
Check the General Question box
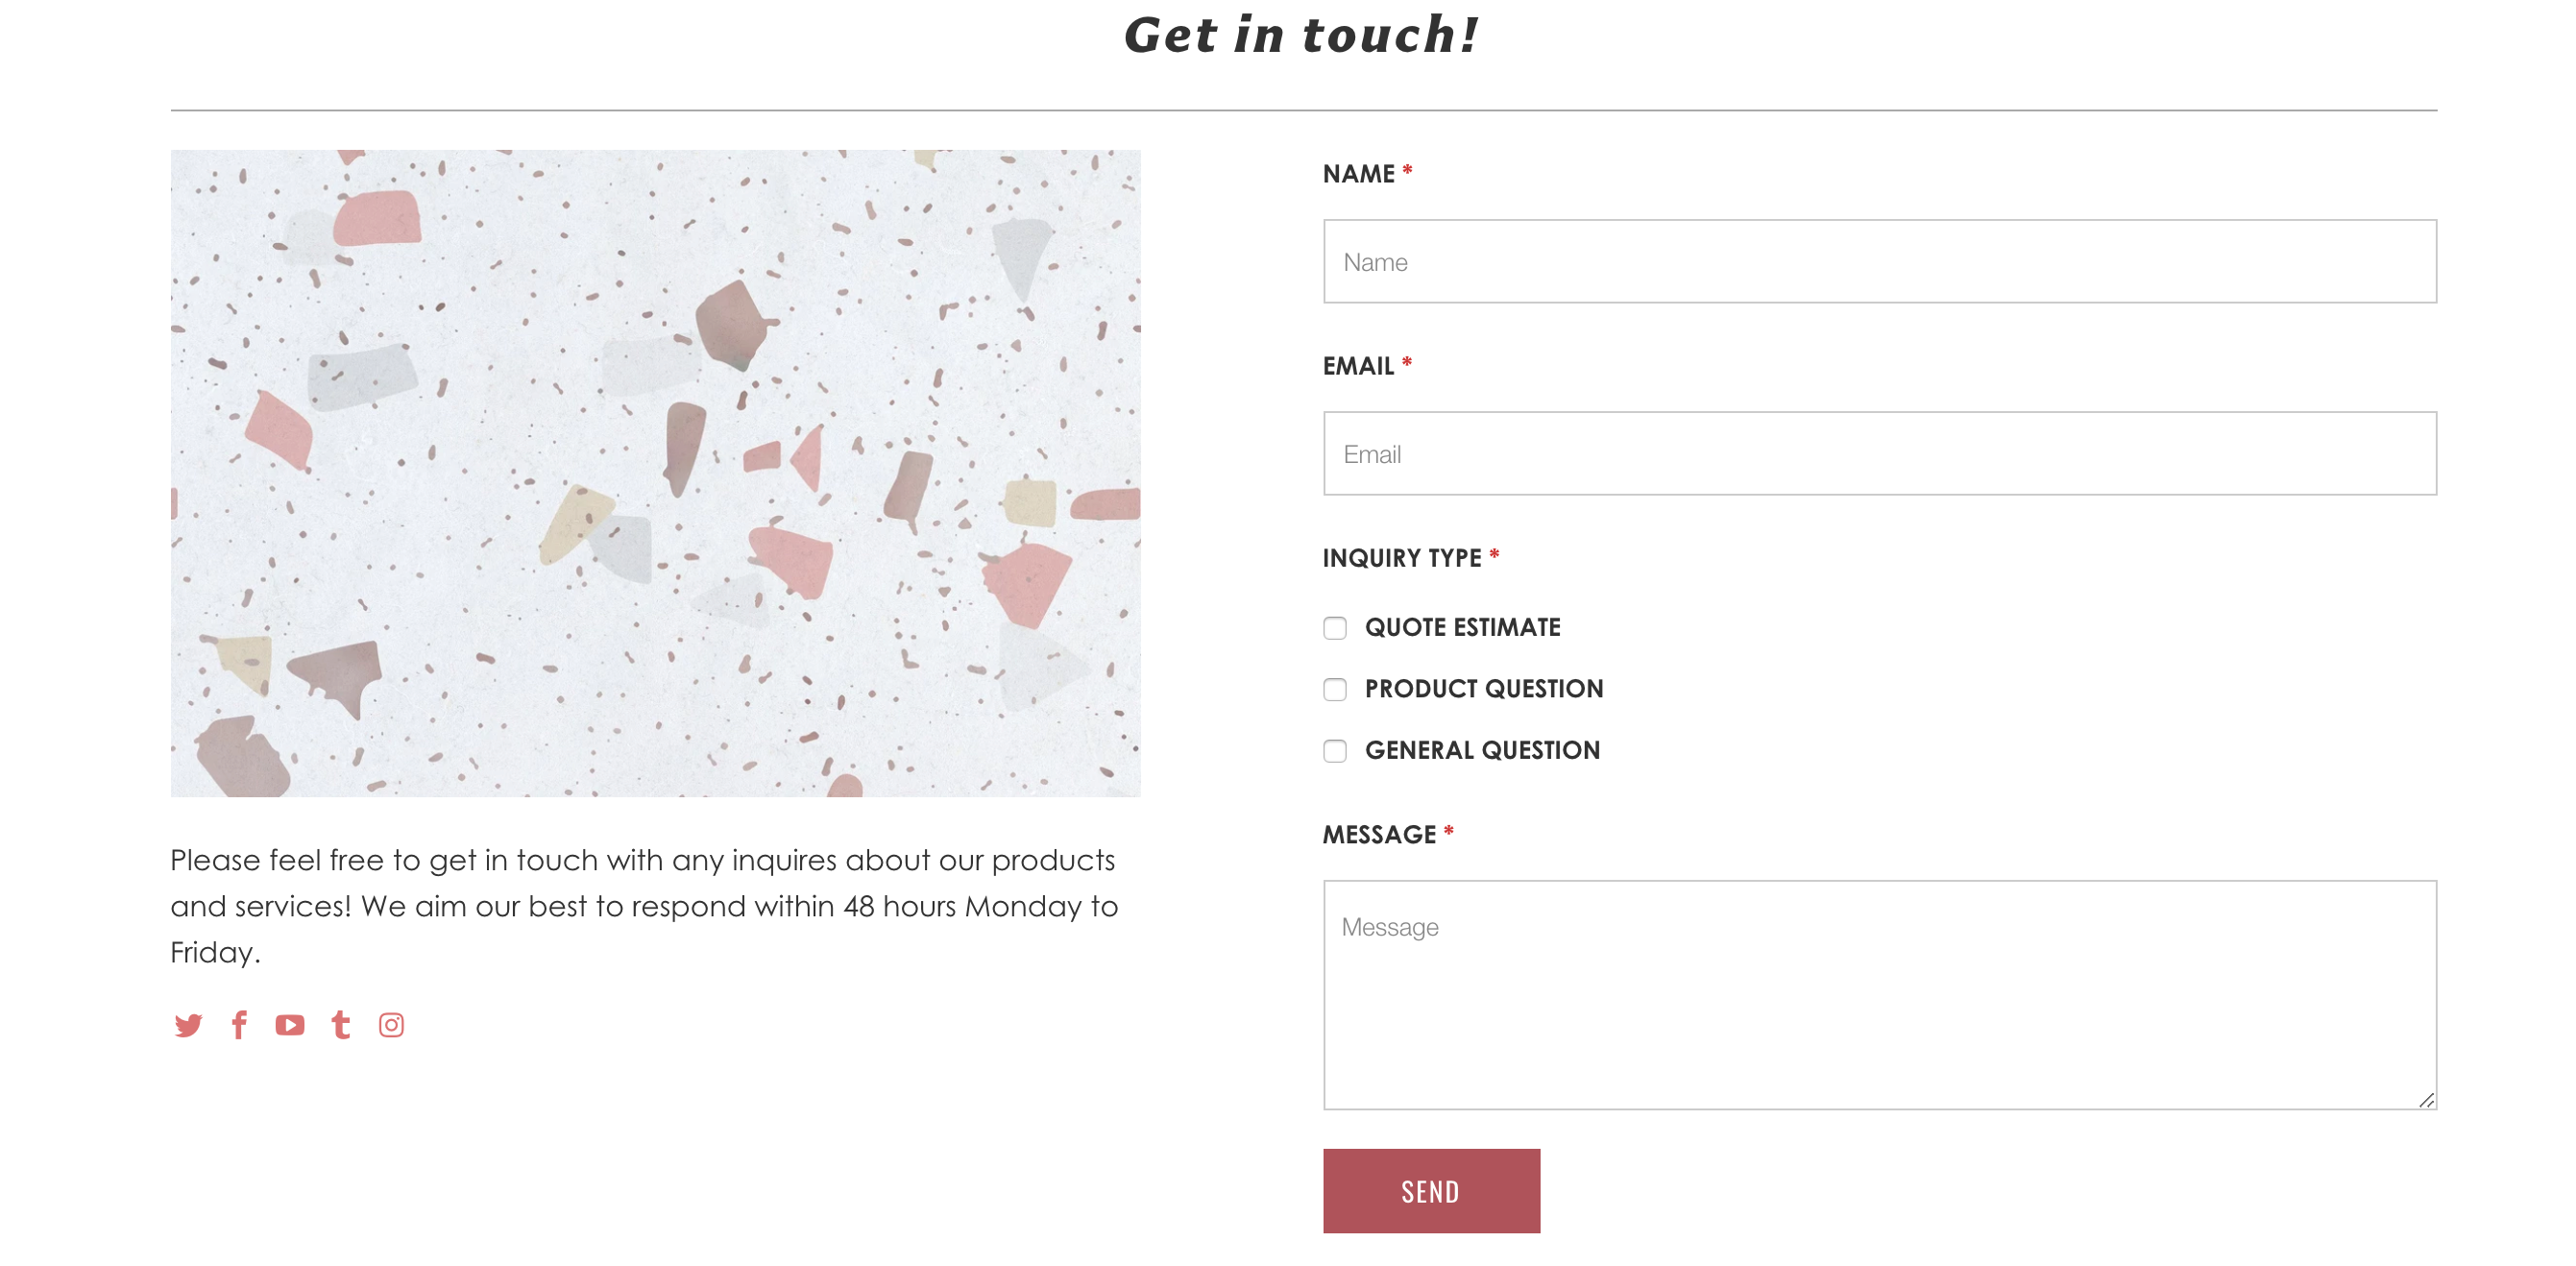click(x=1335, y=751)
